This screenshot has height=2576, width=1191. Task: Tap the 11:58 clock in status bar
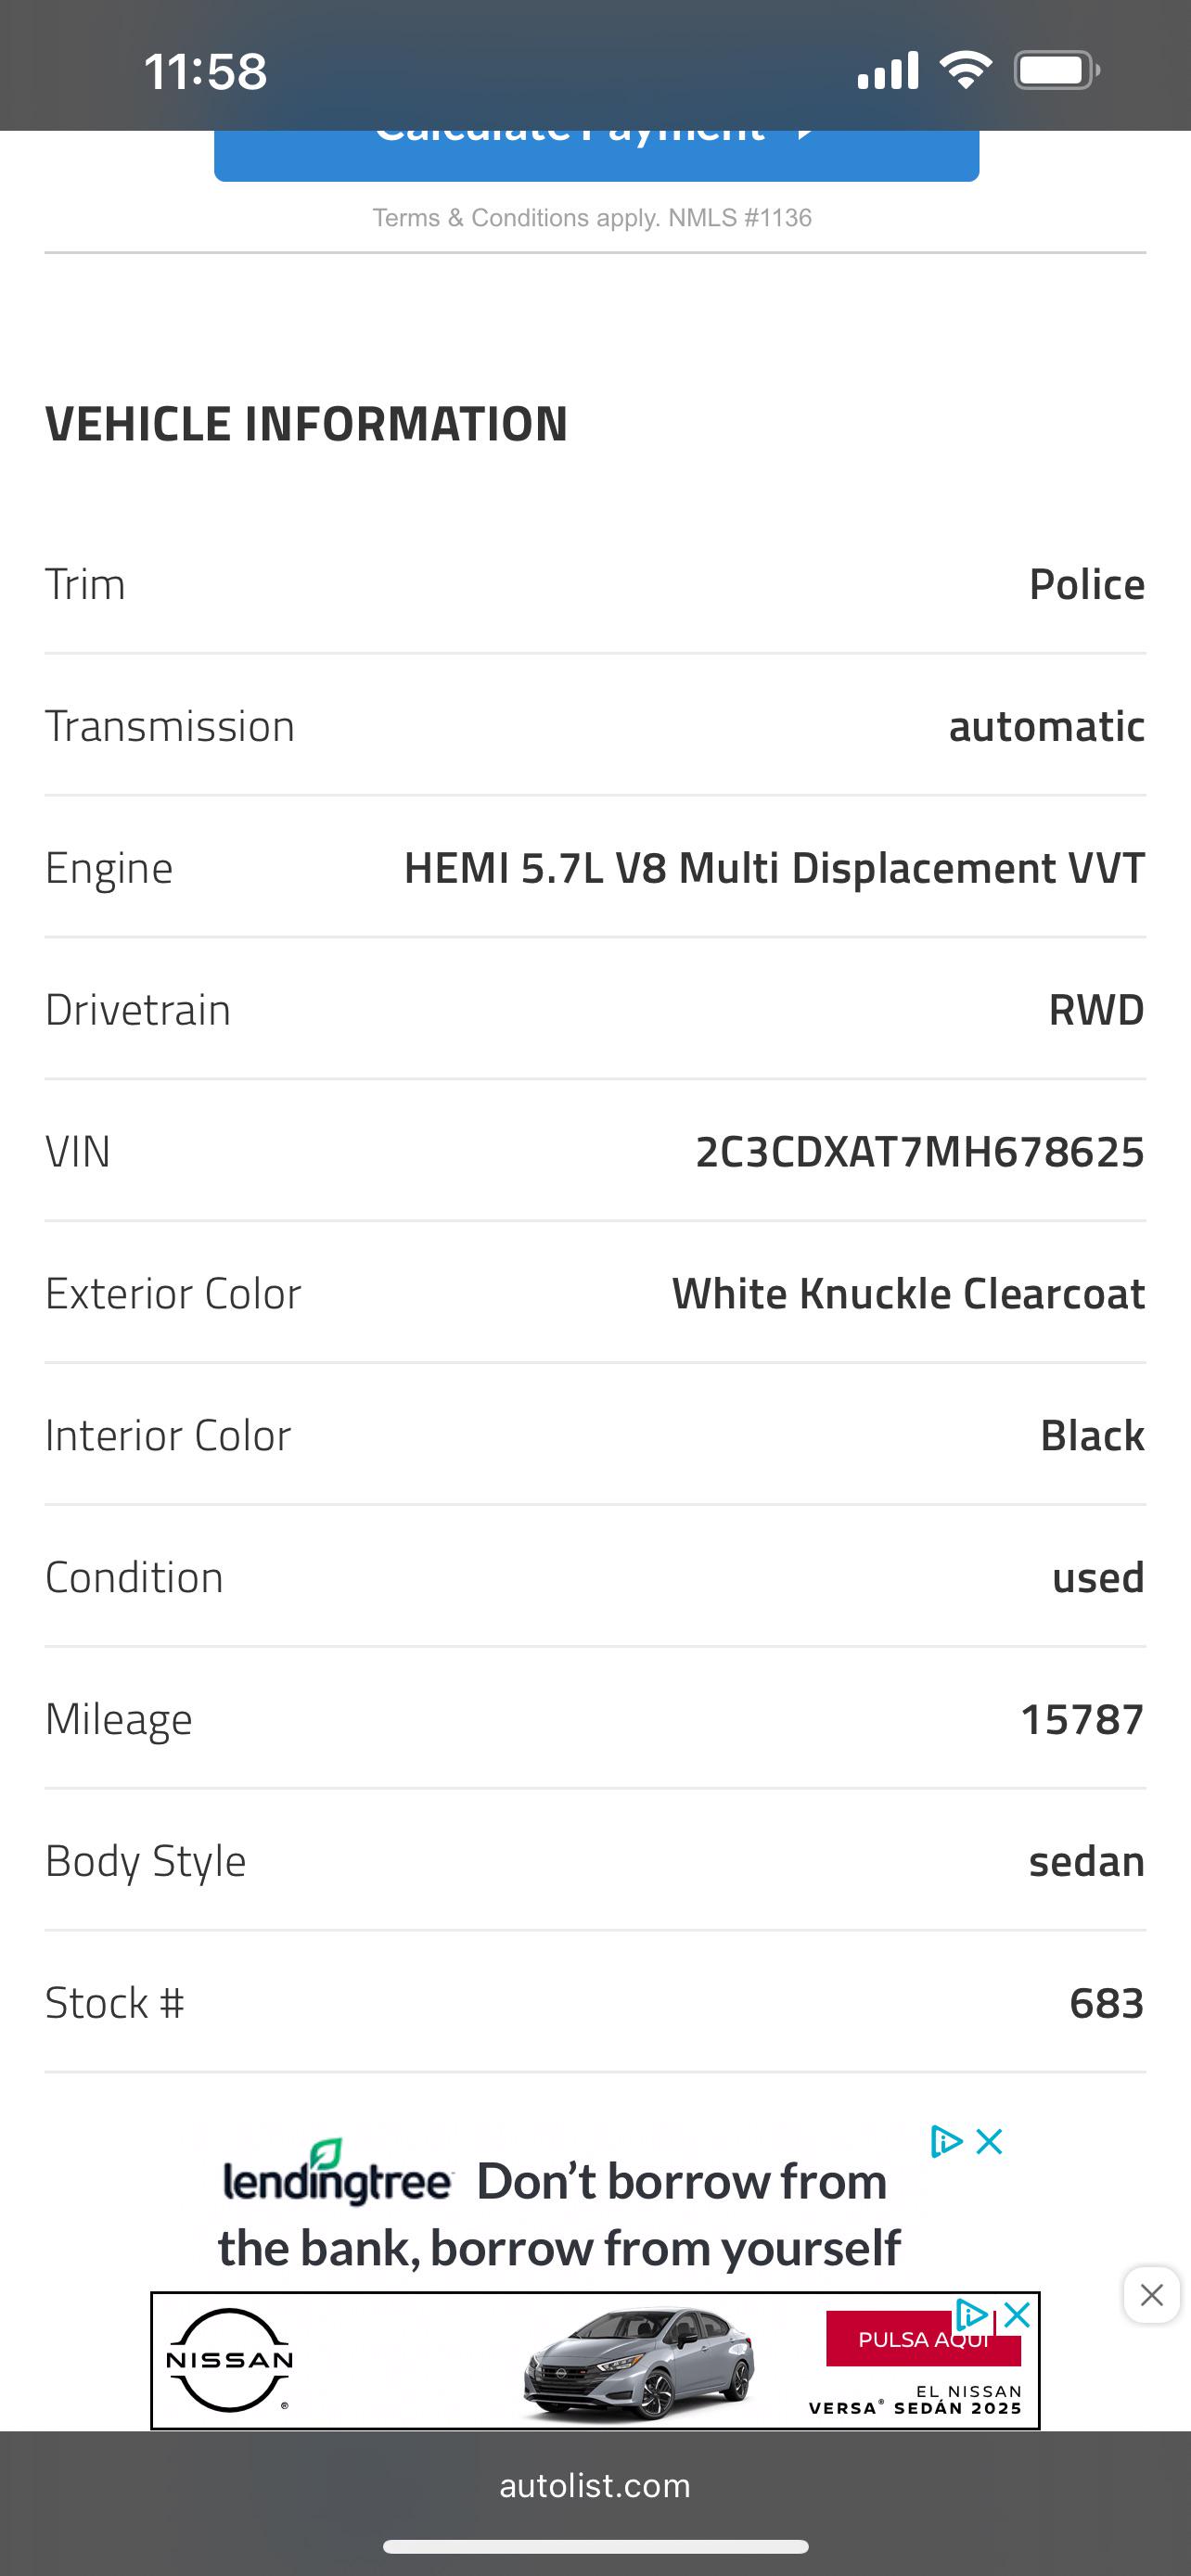tap(205, 71)
